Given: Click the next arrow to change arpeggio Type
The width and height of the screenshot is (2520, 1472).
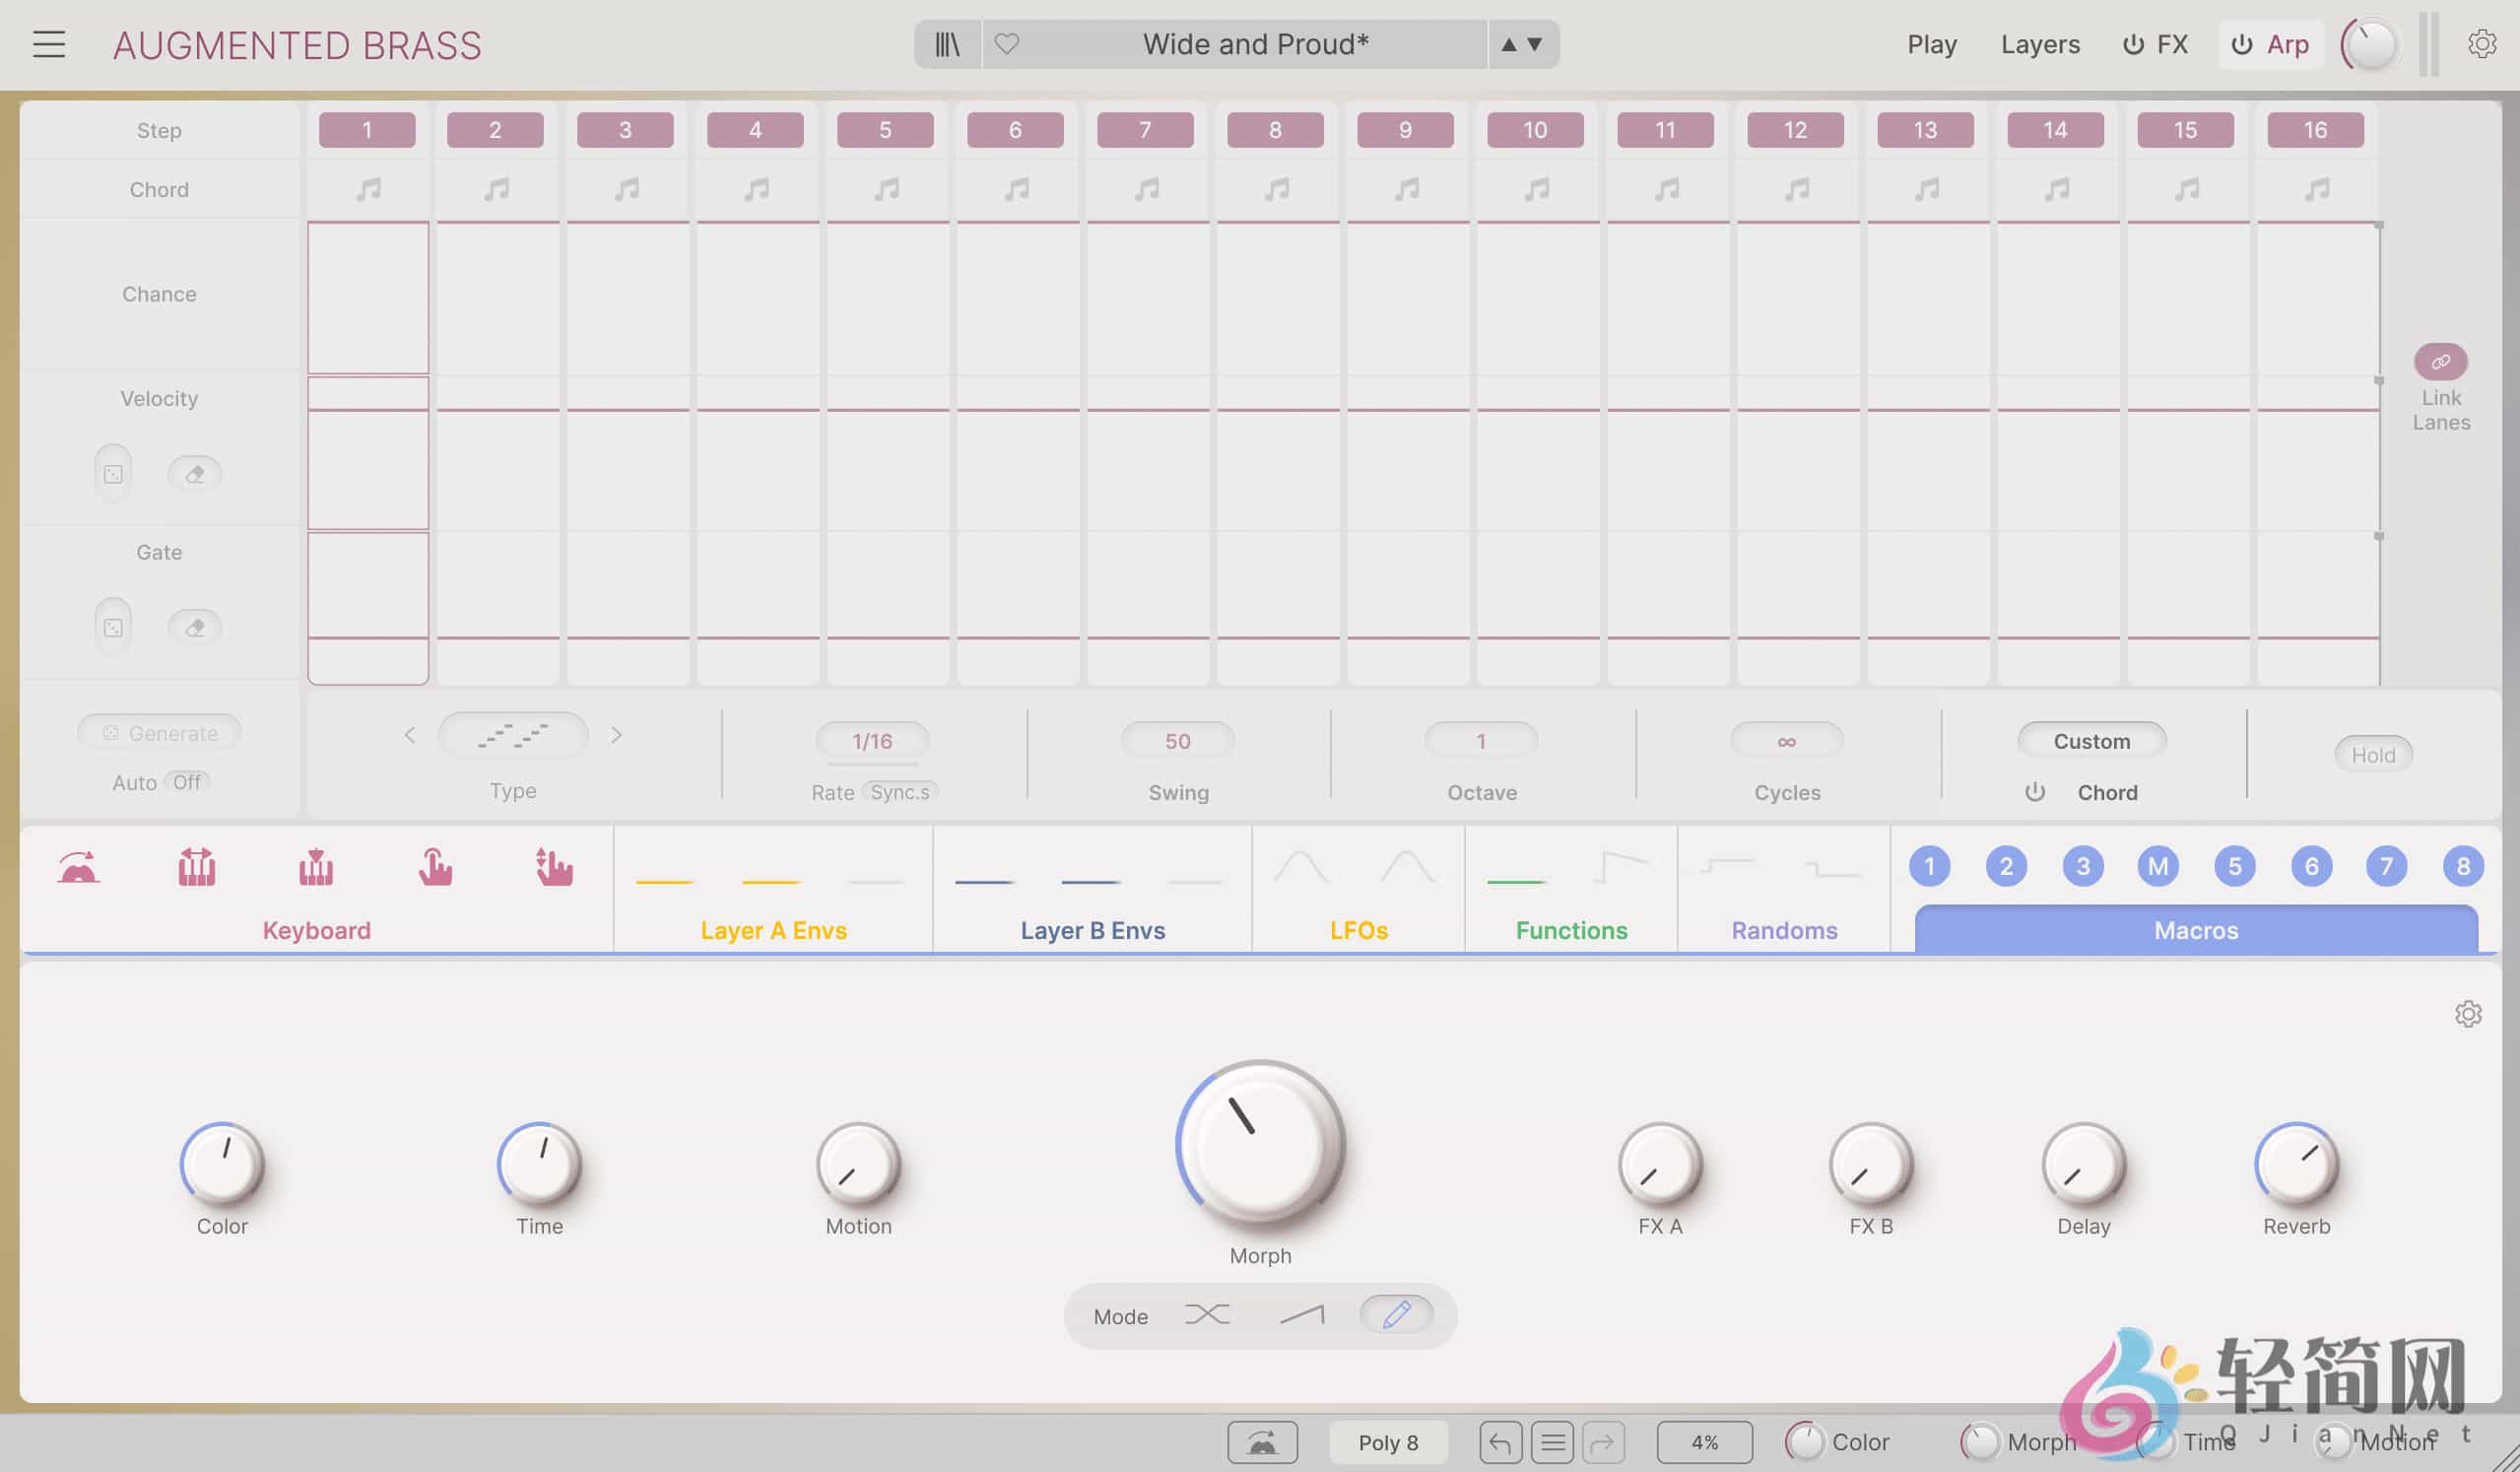Looking at the screenshot, I should (x=618, y=735).
